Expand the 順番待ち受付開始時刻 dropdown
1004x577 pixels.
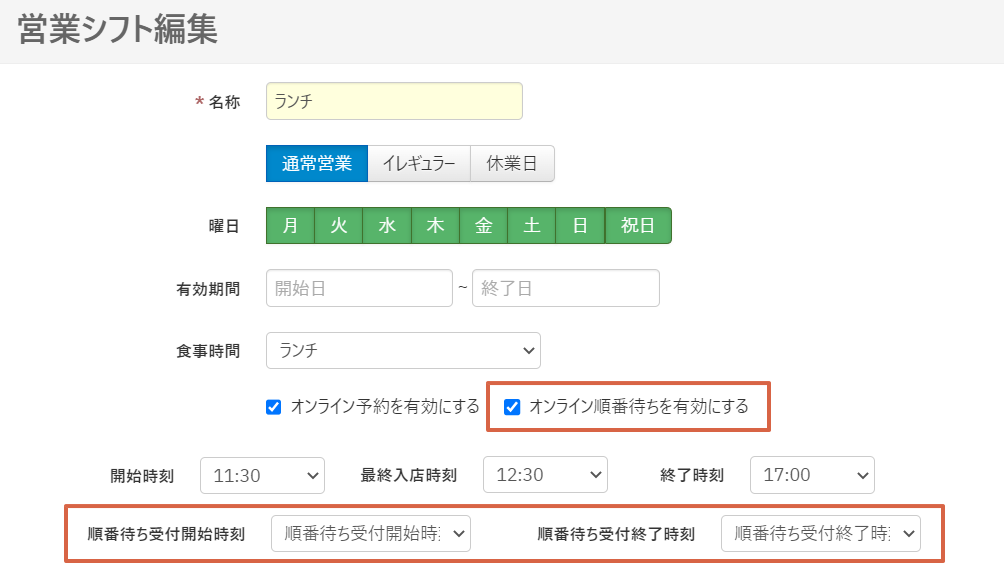370,534
